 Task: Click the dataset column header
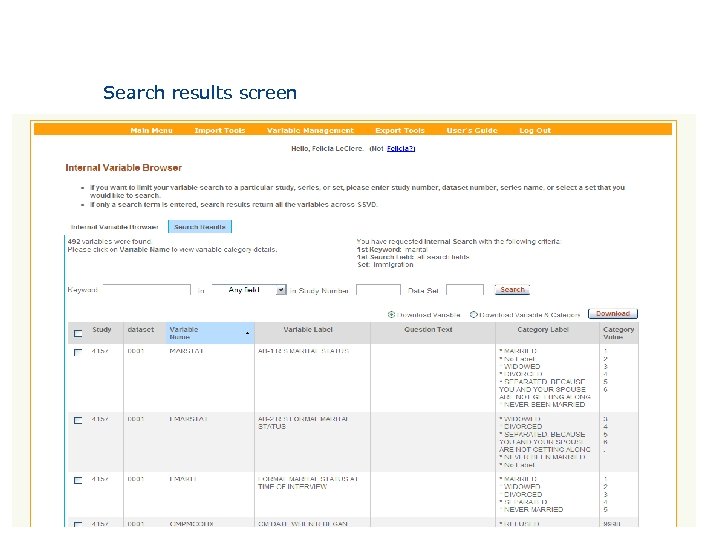(x=141, y=330)
